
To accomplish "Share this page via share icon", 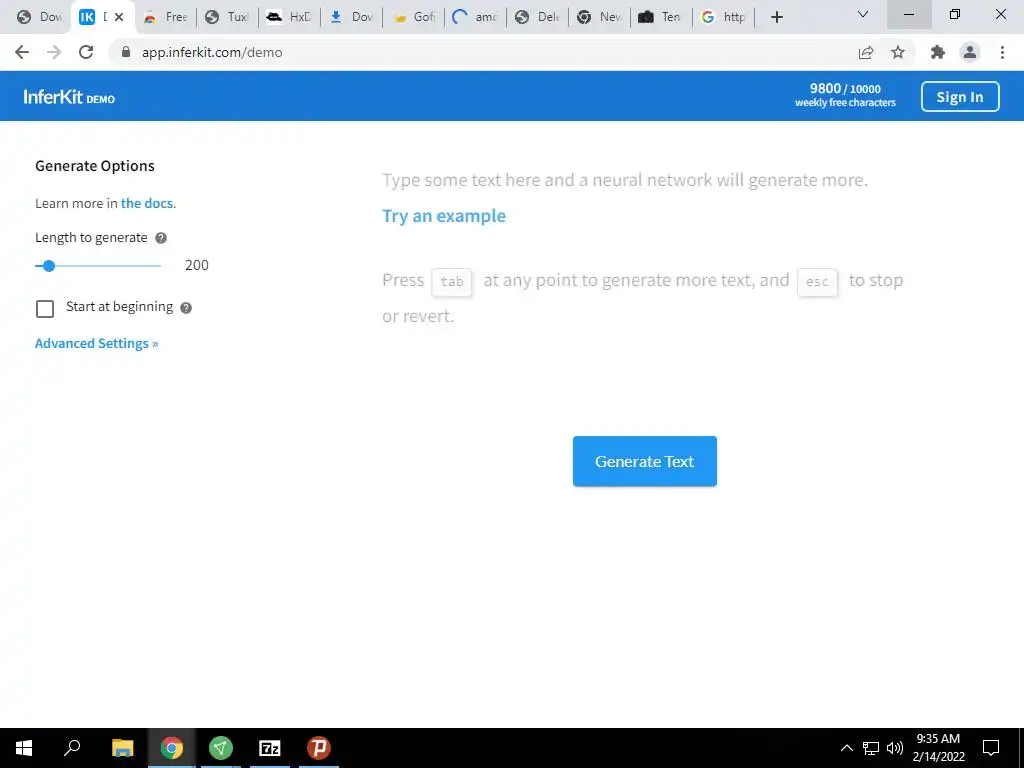I will click(x=866, y=52).
